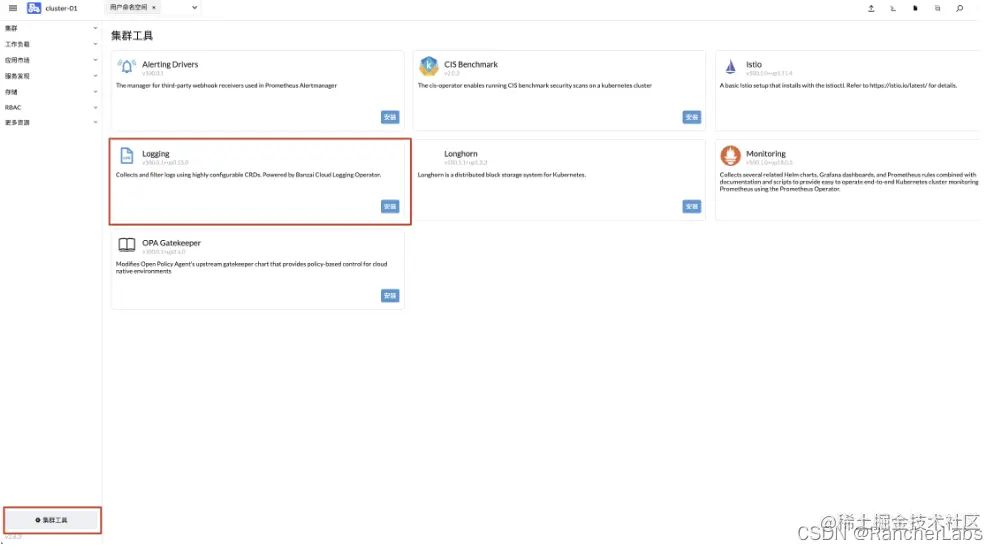The height and width of the screenshot is (550, 998).
Task: Click the Import YAML upload icon
Action: click(x=871, y=8)
